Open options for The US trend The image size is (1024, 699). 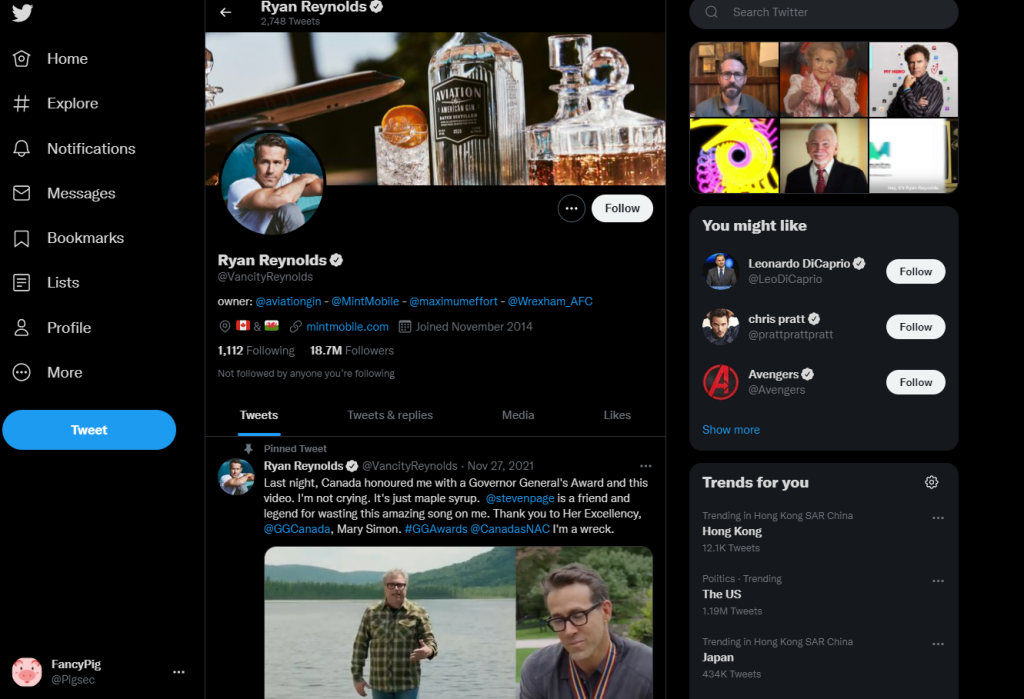[938, 581]
